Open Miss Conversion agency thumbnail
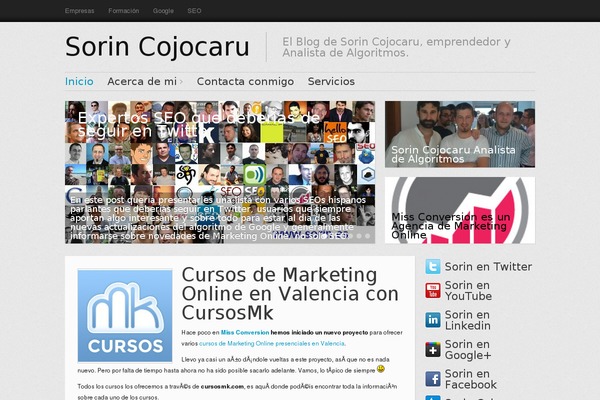Screen dimensions: 600x400 [x=460, y=210]
